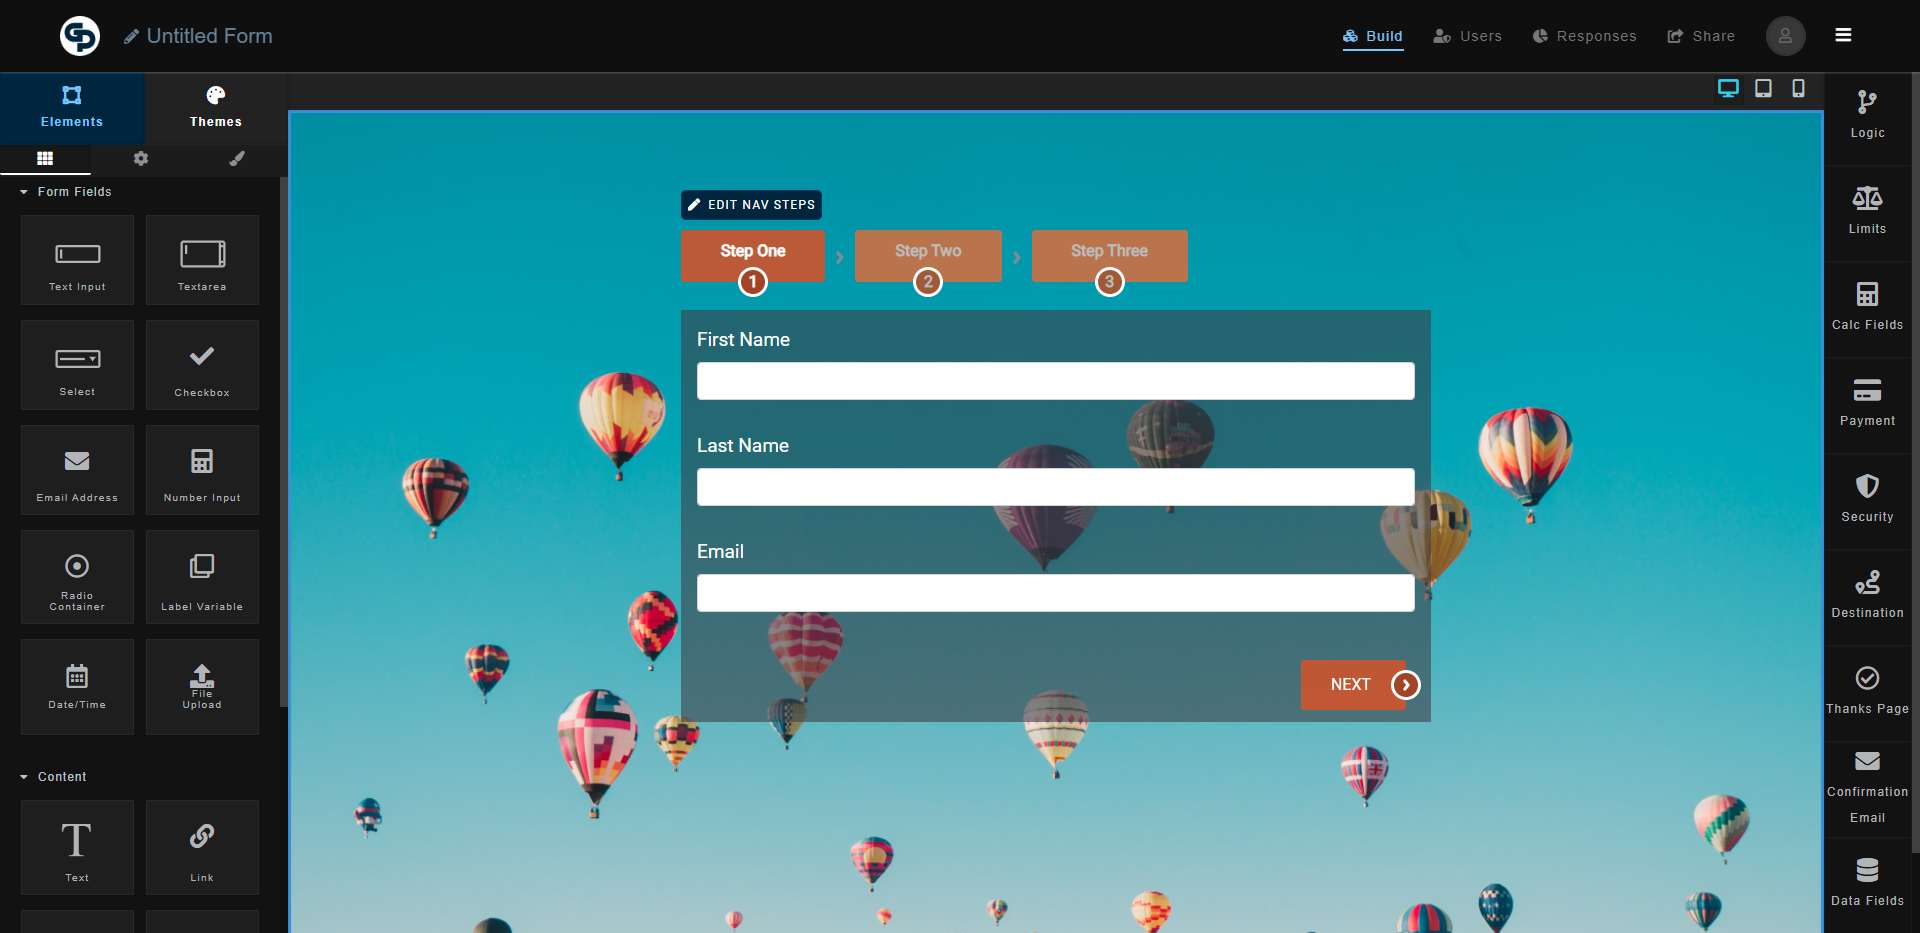The height and width of the screenshot is (933, 1920).
Task: Open the hamburger main menu
Action: [1843, 35]
